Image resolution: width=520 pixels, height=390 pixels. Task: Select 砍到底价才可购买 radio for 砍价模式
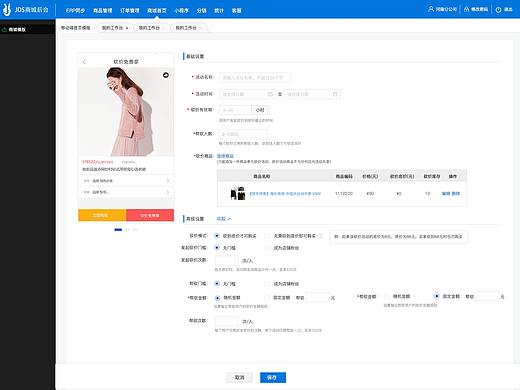click(217, 236)
